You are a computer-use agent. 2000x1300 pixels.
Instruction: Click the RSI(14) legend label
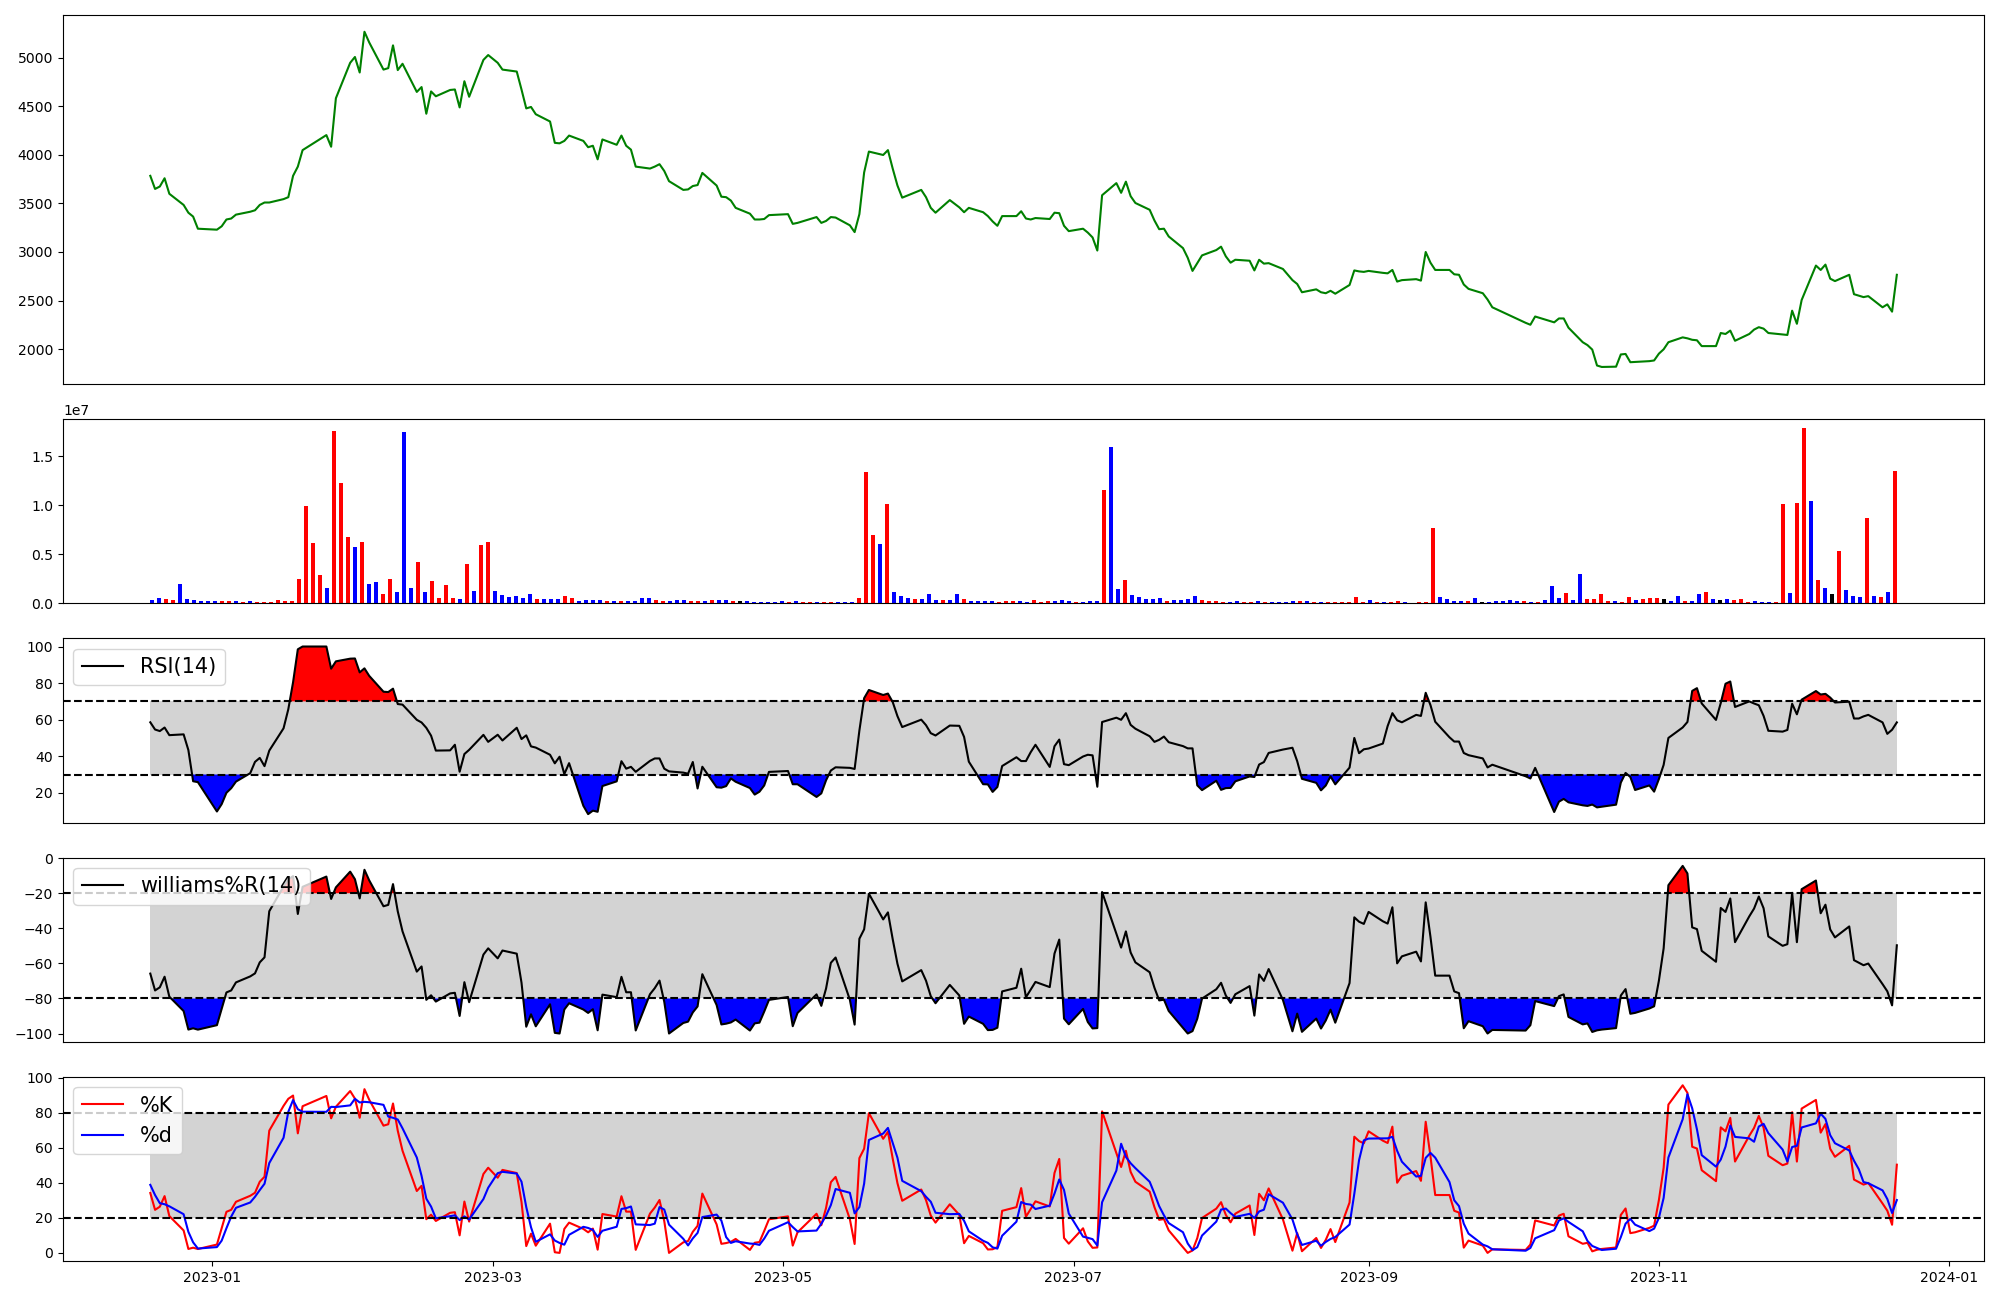click(x=177, y=666)
